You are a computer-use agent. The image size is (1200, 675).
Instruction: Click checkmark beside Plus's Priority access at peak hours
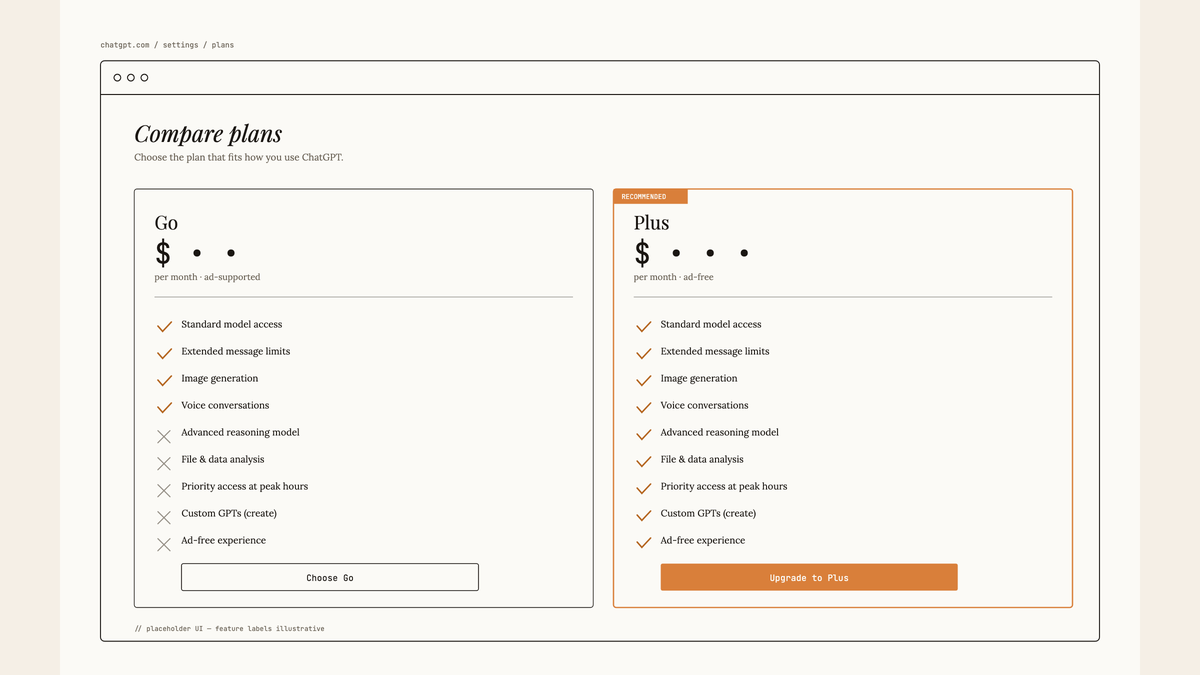[643, 488]
